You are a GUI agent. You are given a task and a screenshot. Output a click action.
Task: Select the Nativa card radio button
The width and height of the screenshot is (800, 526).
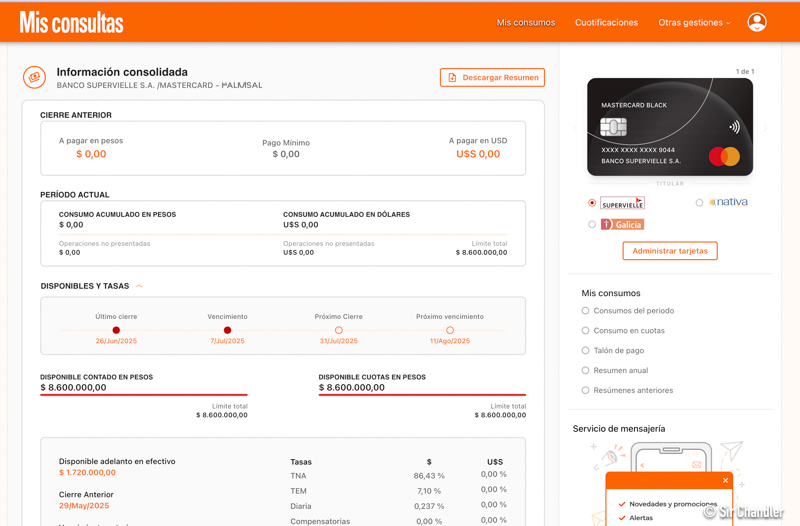pos(699,203)
